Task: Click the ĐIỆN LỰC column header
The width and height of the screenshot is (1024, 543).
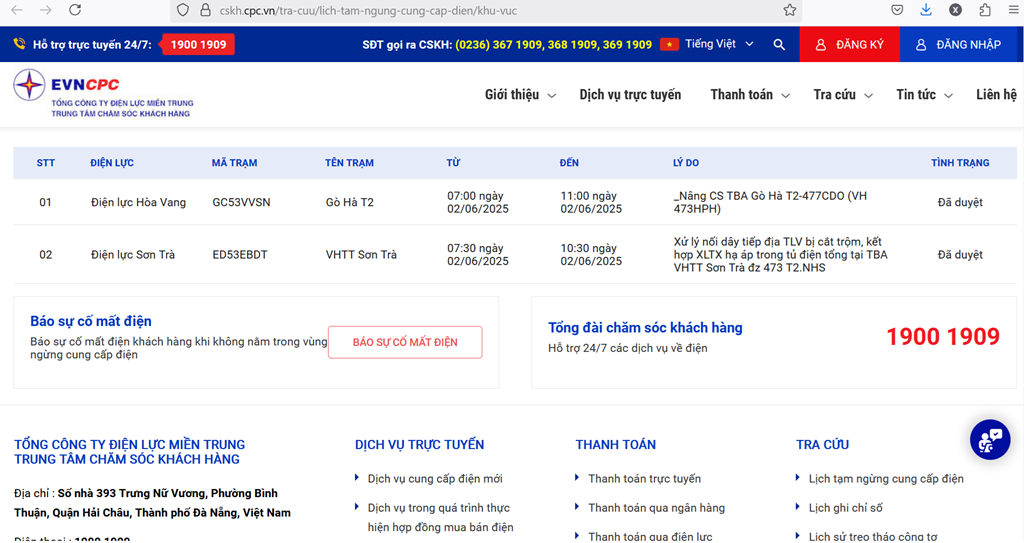Action: [112, 163]
